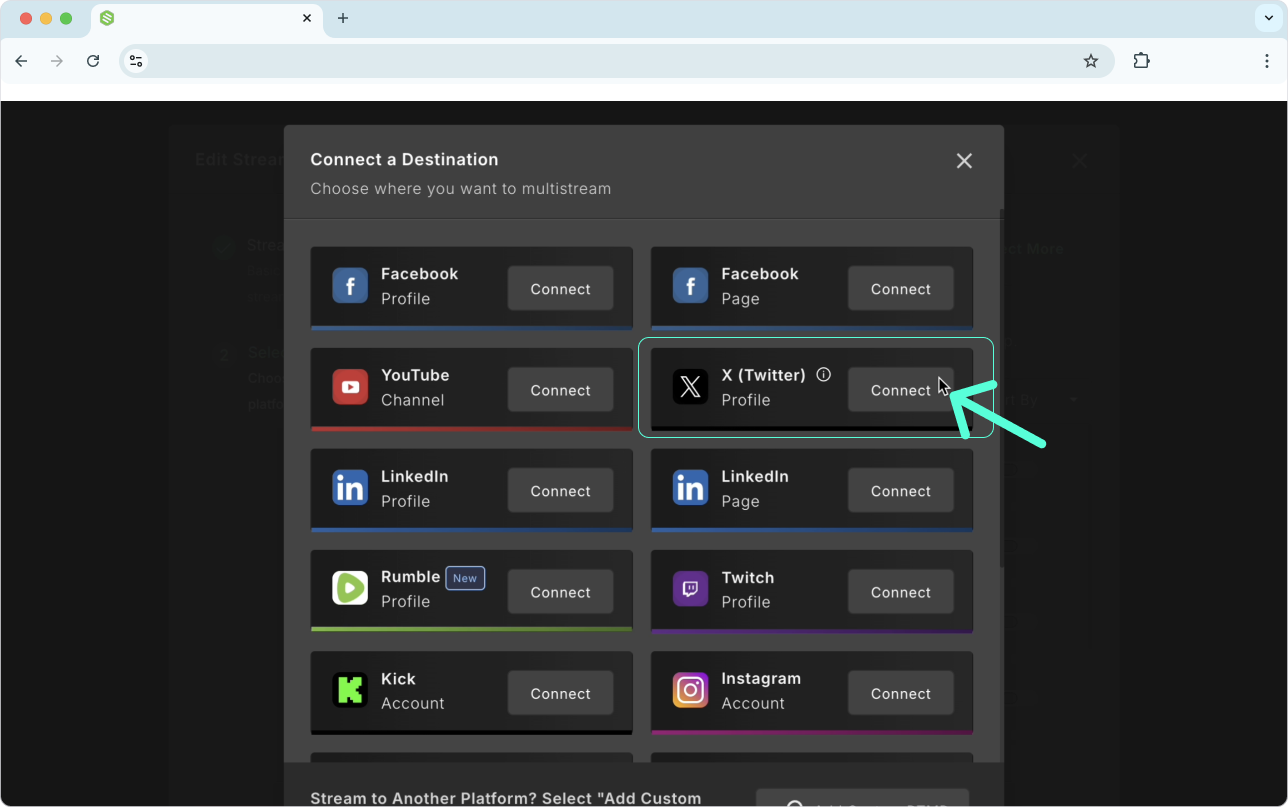1288x807 pixels.
Task: View site information in the address bar
Action: (x=137, y=61)
